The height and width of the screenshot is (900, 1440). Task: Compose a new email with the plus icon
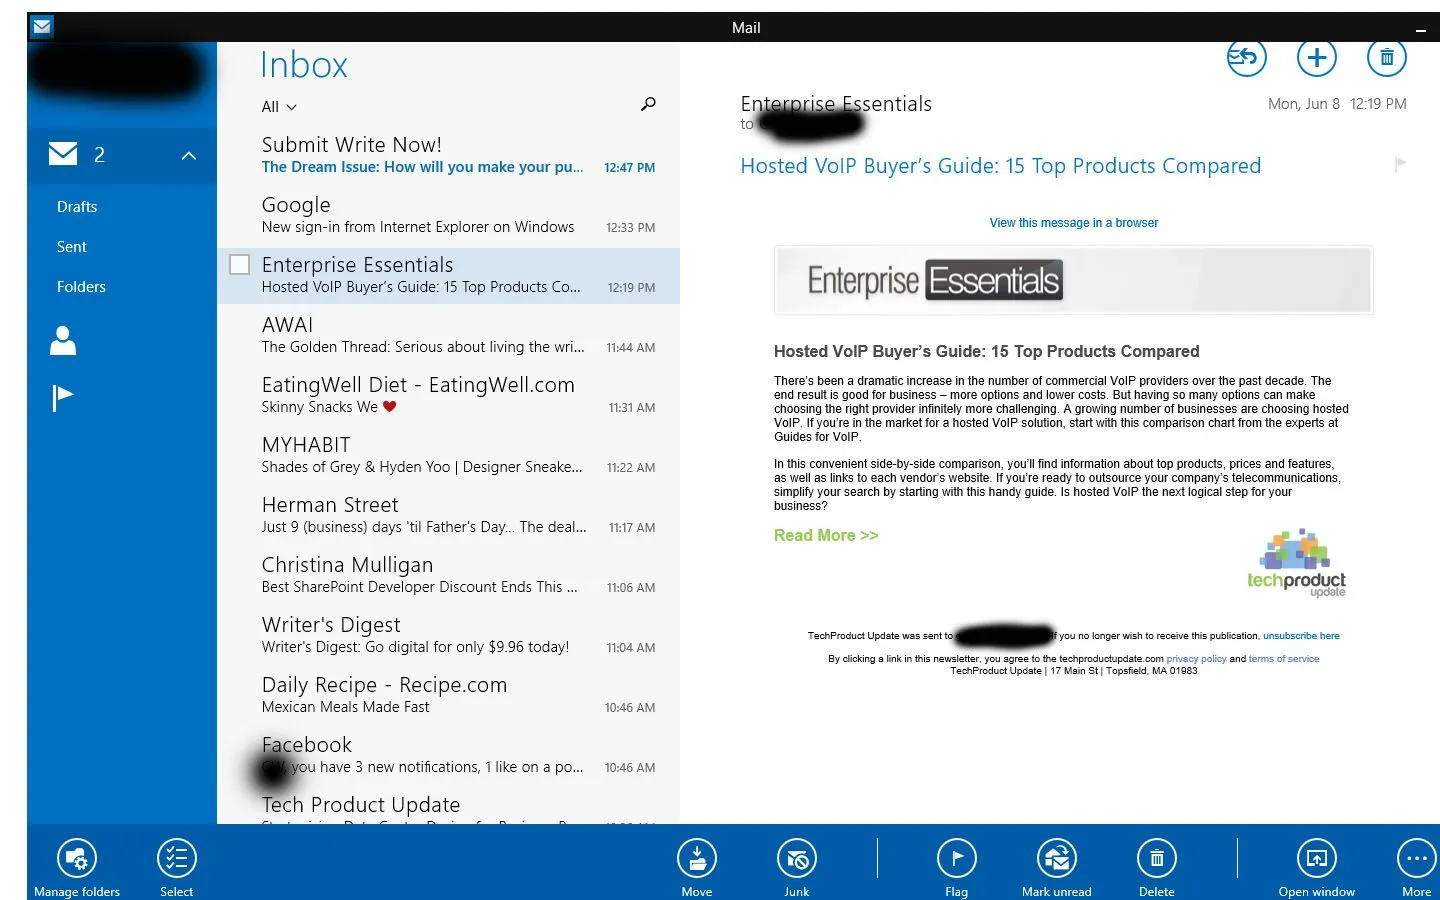pyautogui.click(x=1316, y=57)
